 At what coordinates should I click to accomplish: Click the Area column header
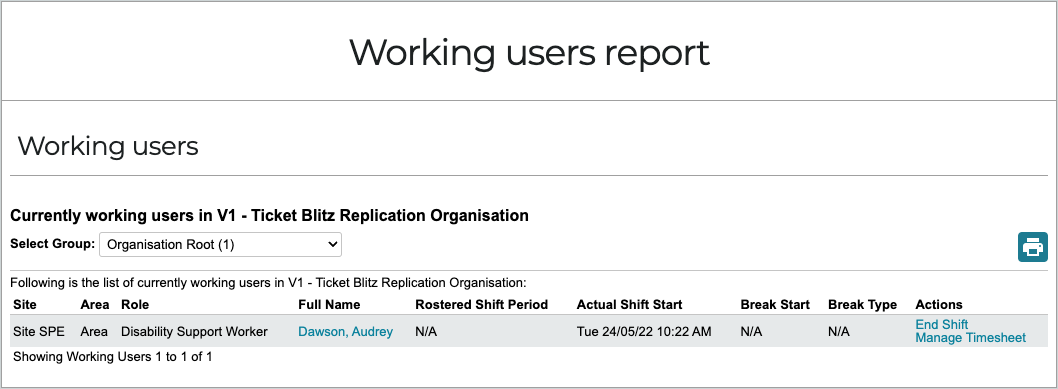tap(94, 305)
